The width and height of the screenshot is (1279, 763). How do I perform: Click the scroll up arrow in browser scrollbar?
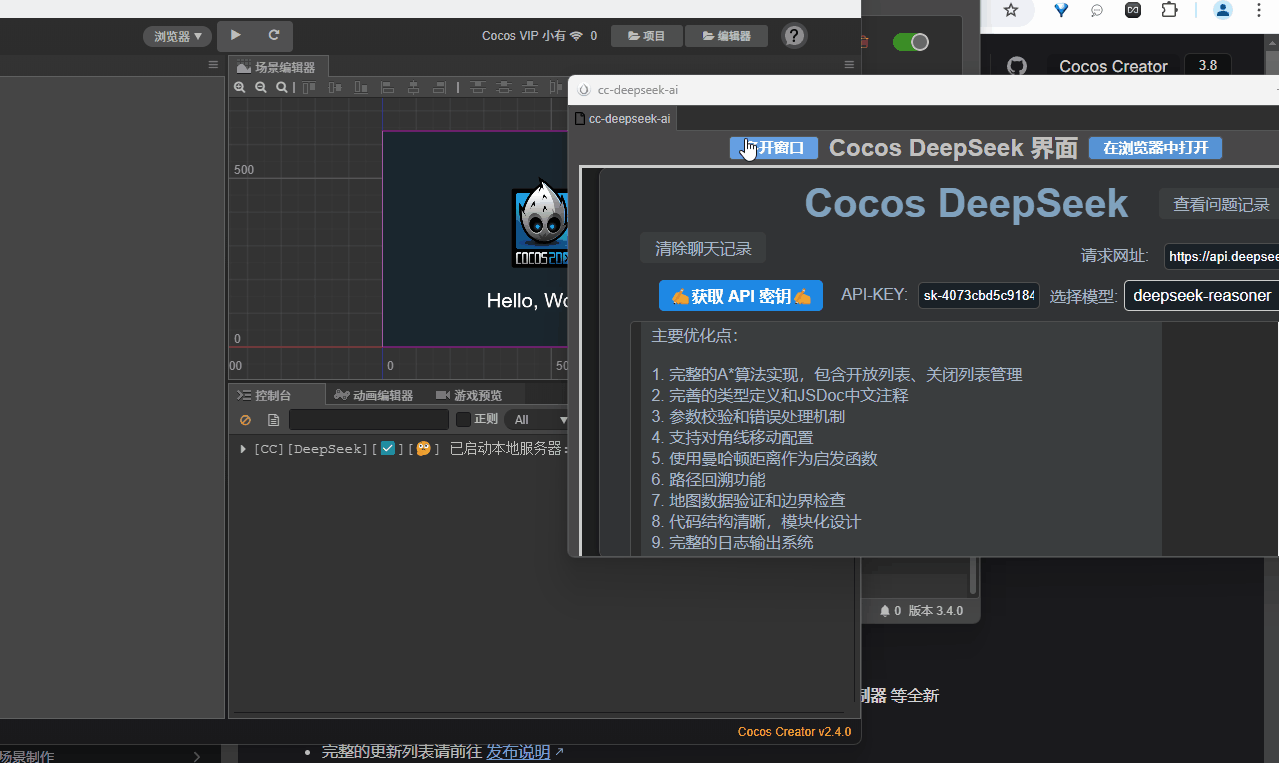(1271, 42)
